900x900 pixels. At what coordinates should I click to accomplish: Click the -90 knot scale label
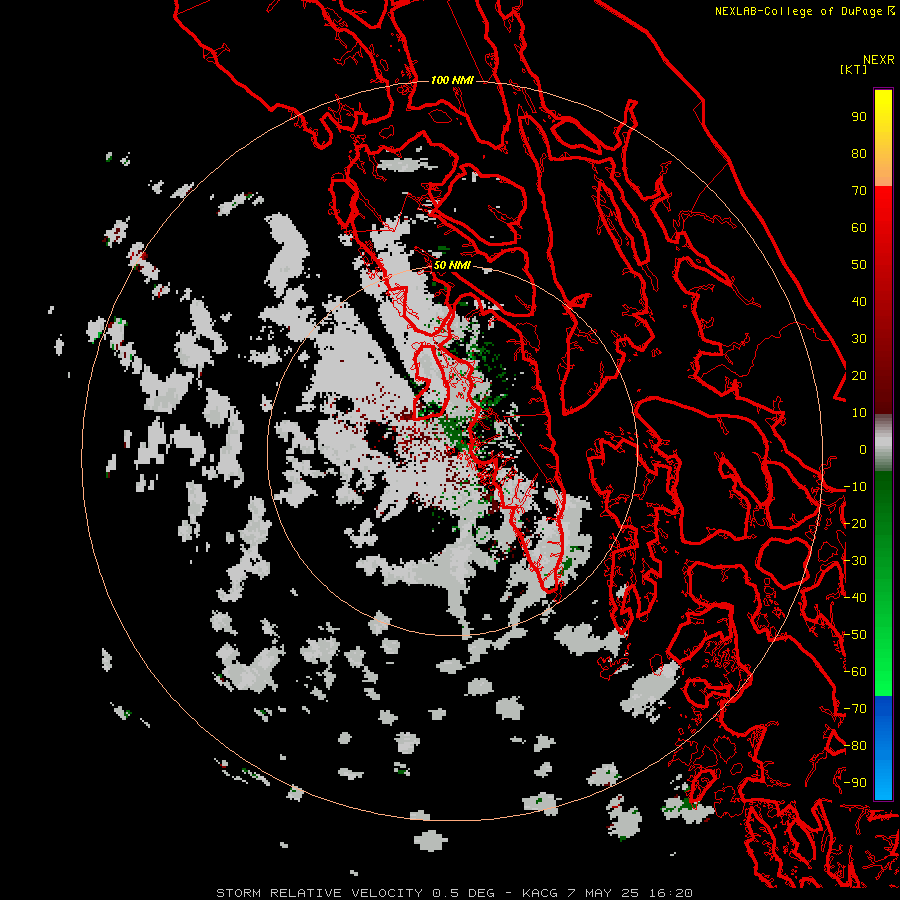pos(855,783)
